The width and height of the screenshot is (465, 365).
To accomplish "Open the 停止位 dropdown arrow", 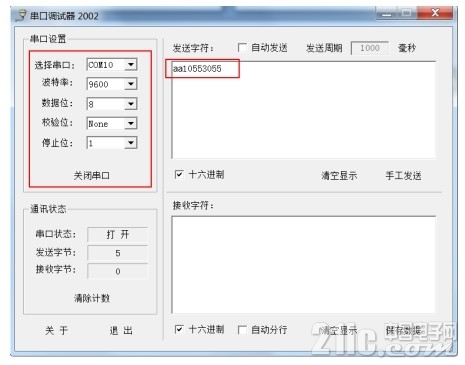I will (131, 143).
